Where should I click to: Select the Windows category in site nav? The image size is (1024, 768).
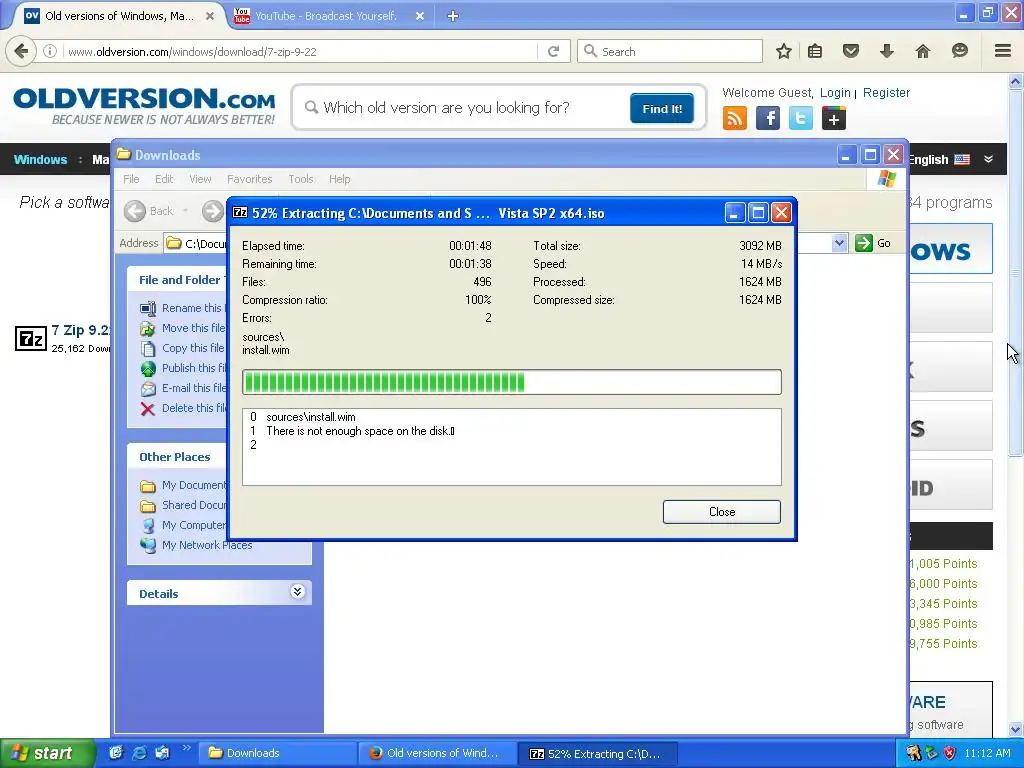point(40,159)
